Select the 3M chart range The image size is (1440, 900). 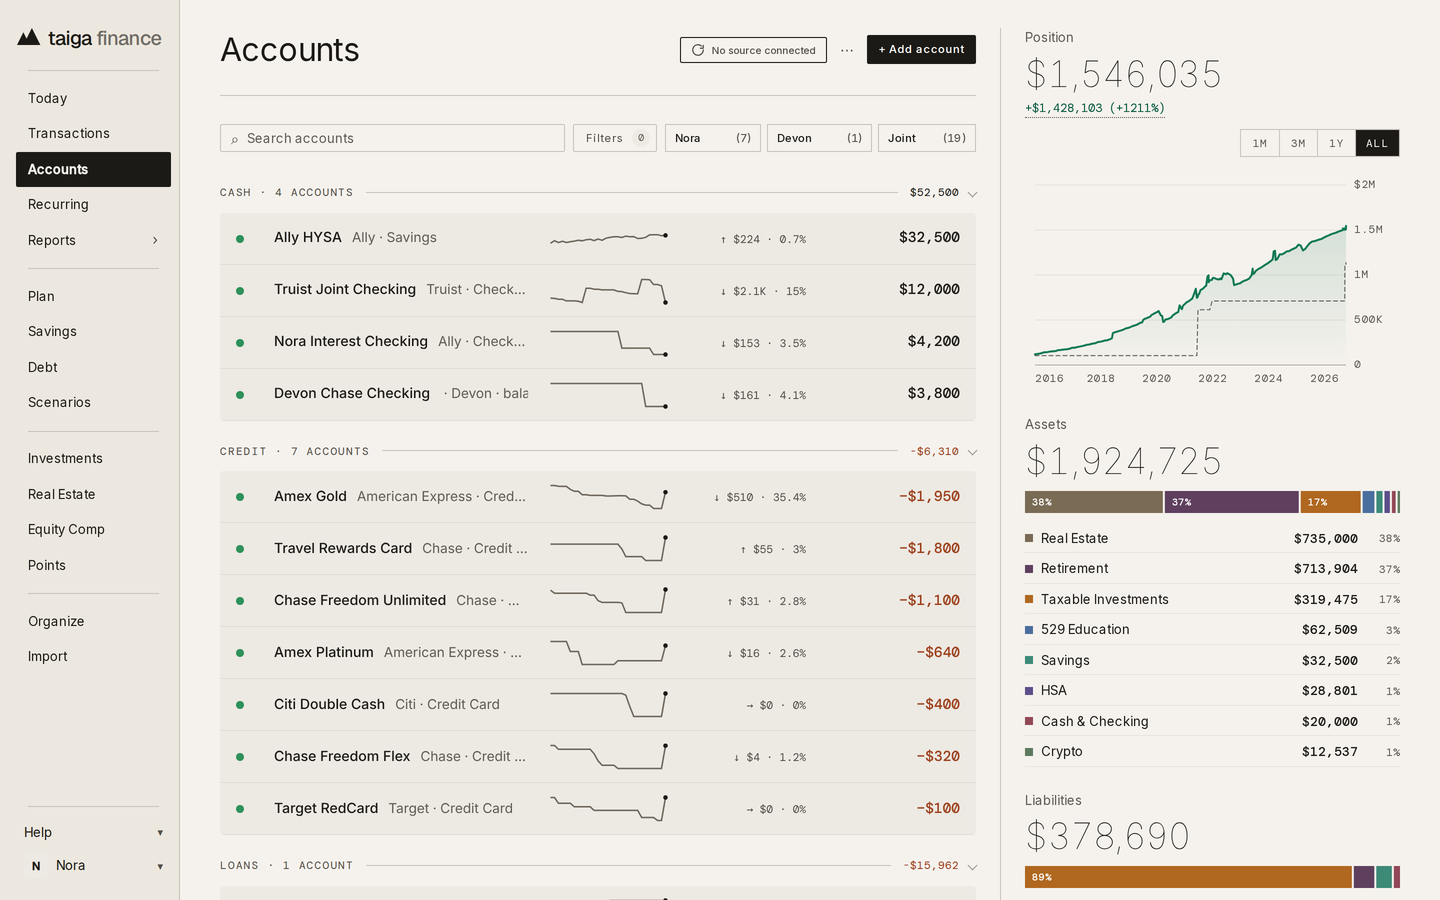pyautogui.click(x=1298, y=143)
